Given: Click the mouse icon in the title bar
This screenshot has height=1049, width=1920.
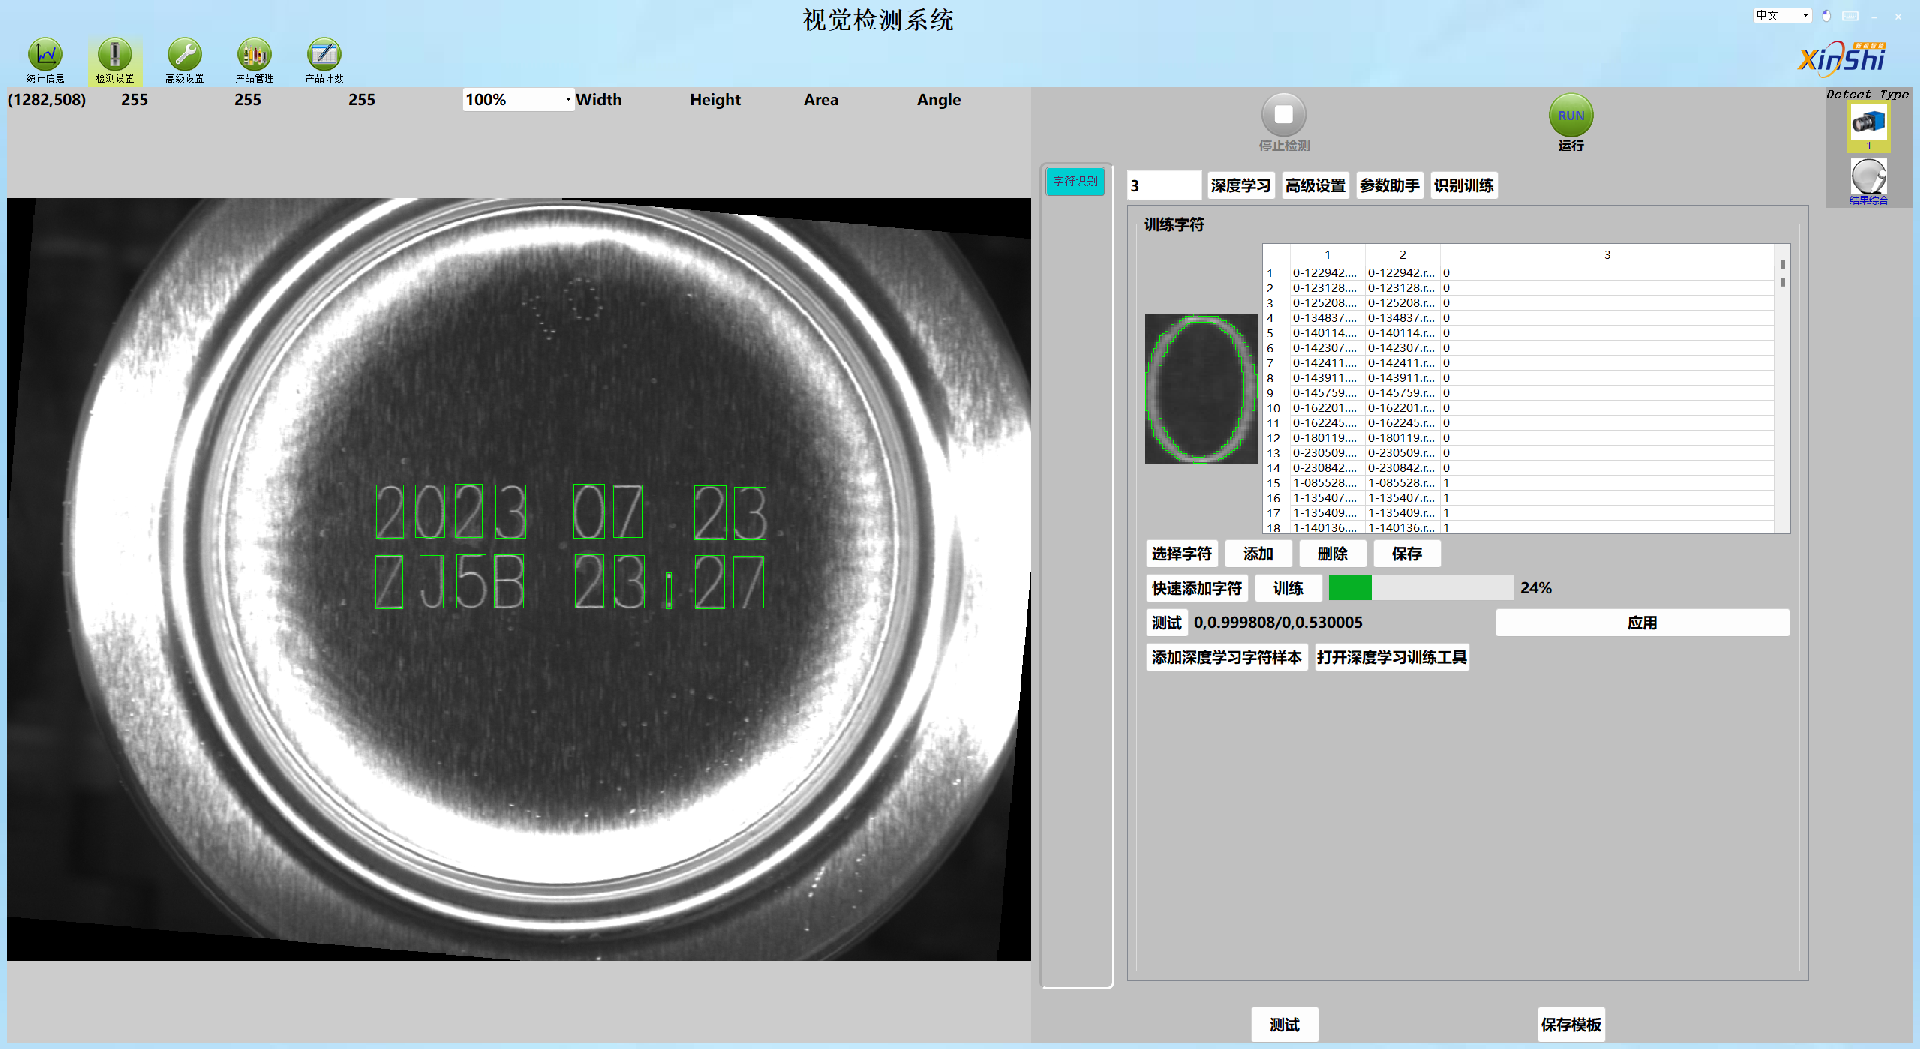Looking at the screenshot, I should coord(1826,16).
